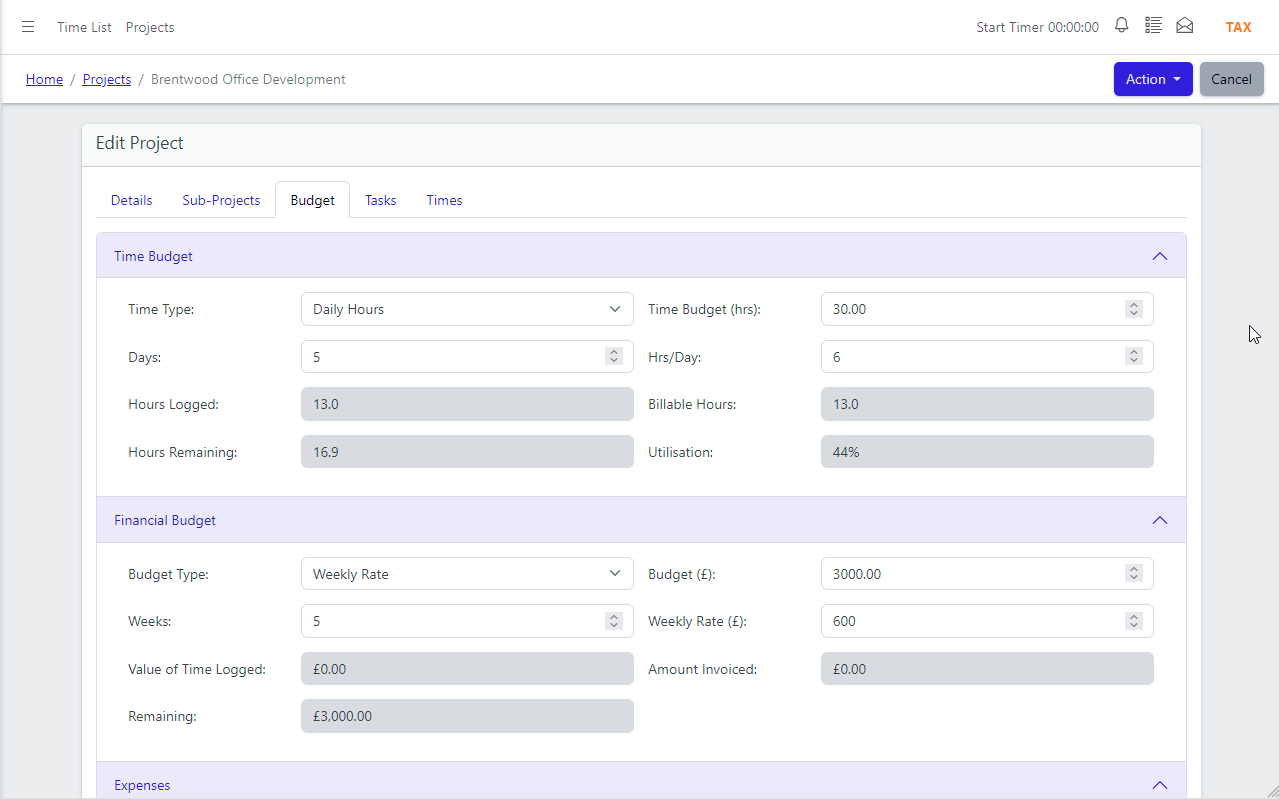
Task: Adjust the Weekly Rate spinner arrows
Action: pos(1134,621)
